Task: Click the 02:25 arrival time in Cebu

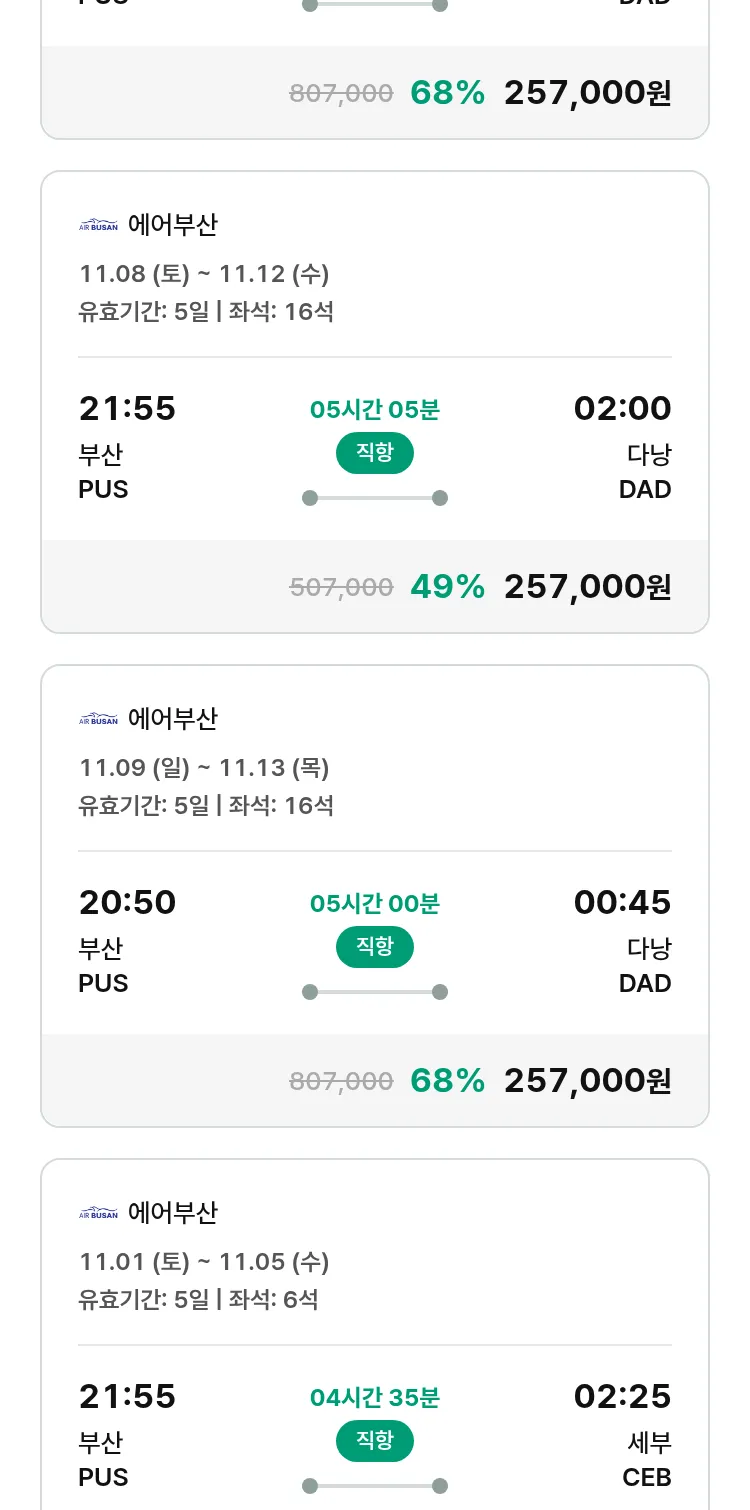Action: [x=622, y=1397]
